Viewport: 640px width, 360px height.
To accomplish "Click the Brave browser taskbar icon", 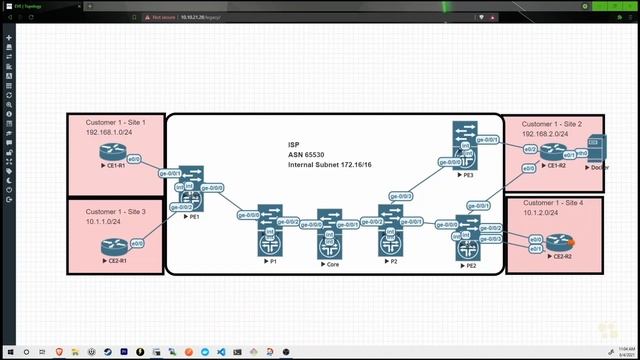I will pos(59,352).
